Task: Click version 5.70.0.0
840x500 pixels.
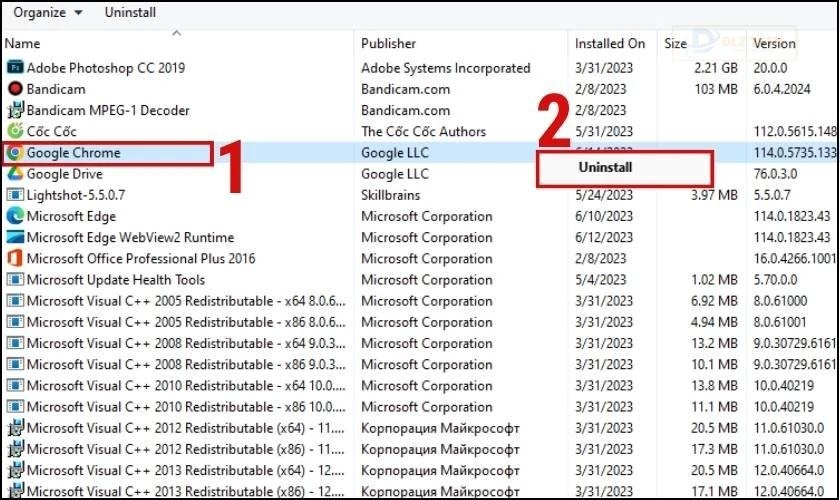Action: click(x=775, y=280)
